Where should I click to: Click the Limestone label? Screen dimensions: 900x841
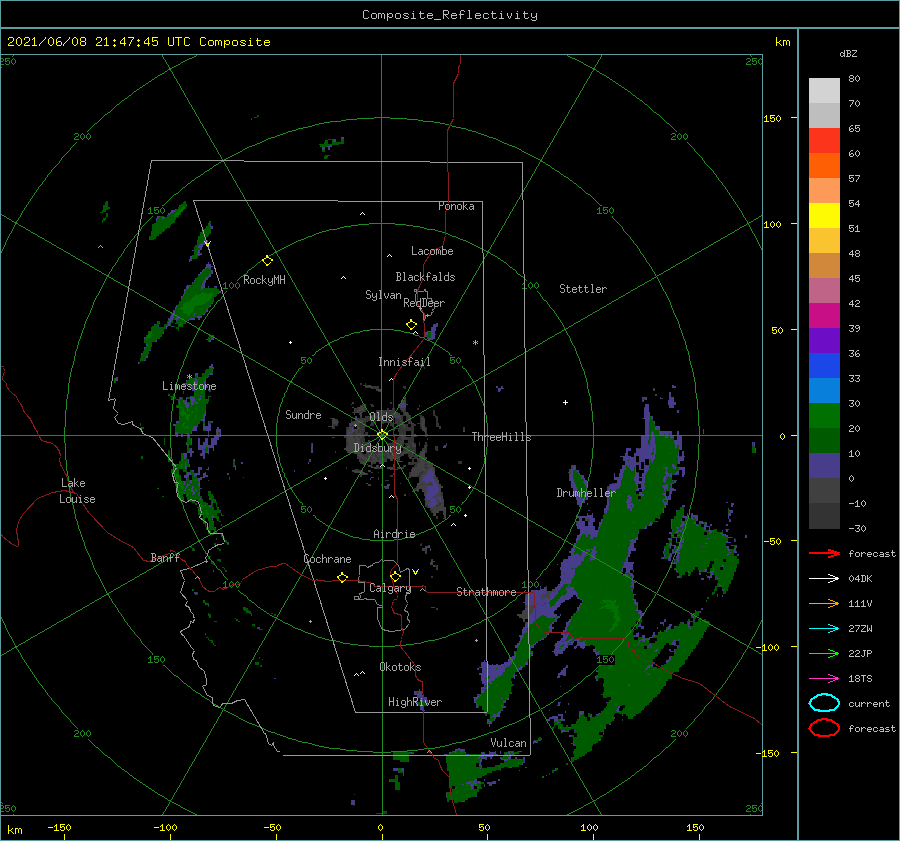[x=189, y=386]
